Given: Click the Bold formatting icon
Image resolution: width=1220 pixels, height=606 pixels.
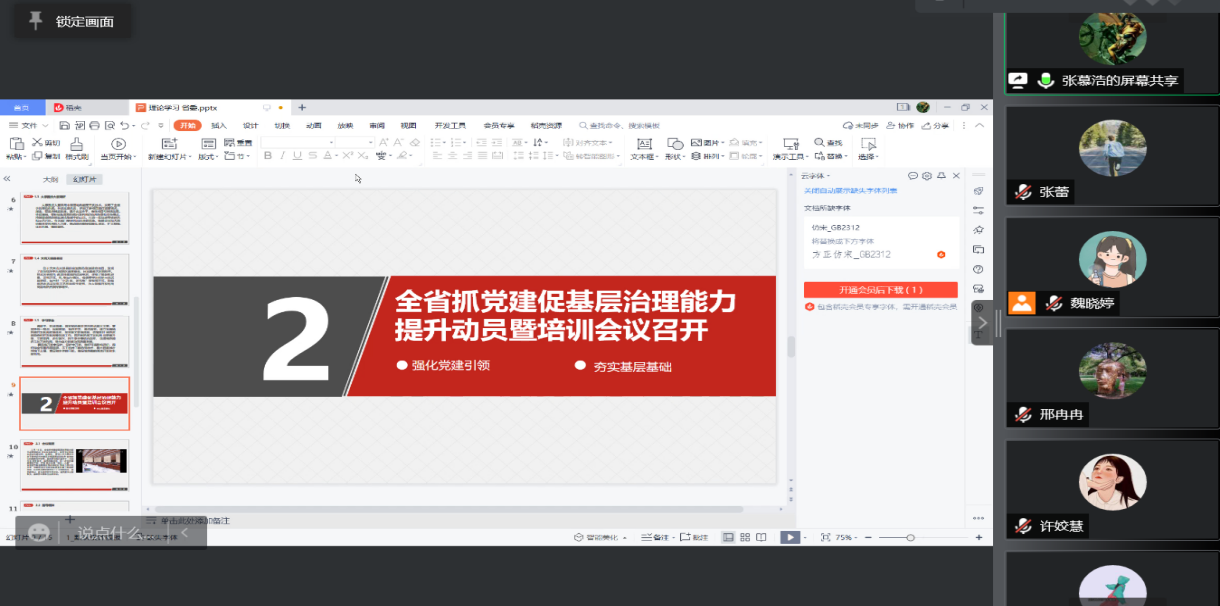Looking at the screenshot, I should [x=267, y=156].
